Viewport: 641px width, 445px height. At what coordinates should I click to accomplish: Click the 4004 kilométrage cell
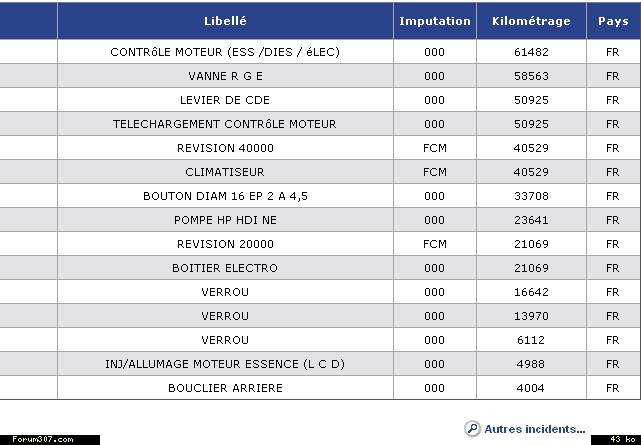[531, 388]
